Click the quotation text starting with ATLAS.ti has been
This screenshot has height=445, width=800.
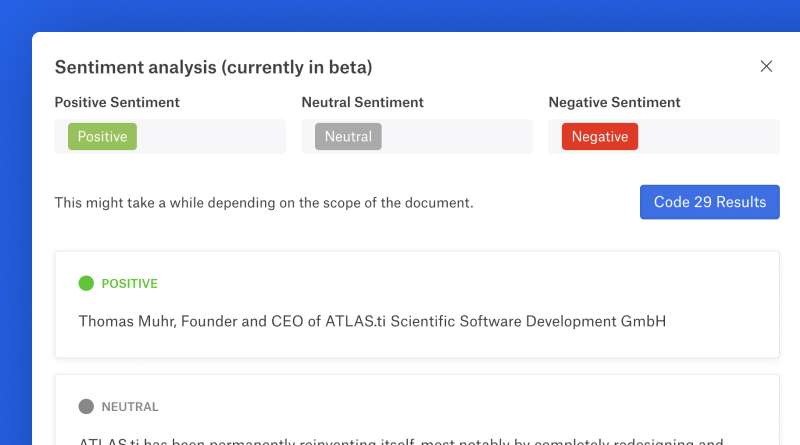(400, 440)
